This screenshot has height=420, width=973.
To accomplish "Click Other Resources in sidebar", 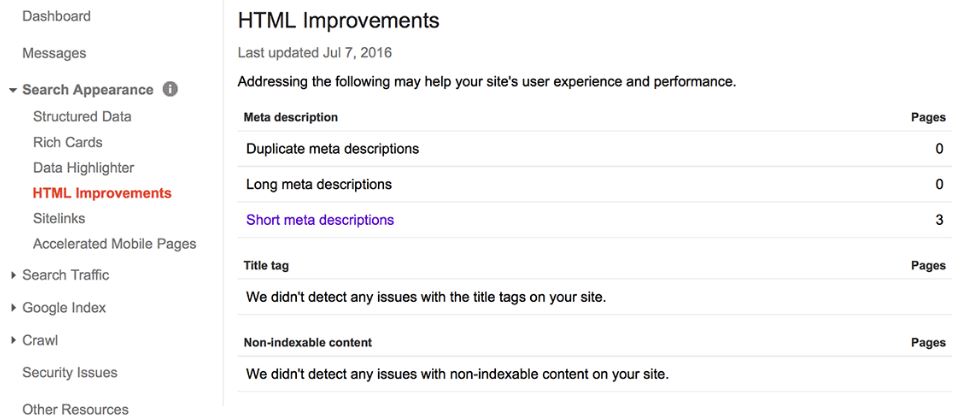I will (x=75, y=409).
